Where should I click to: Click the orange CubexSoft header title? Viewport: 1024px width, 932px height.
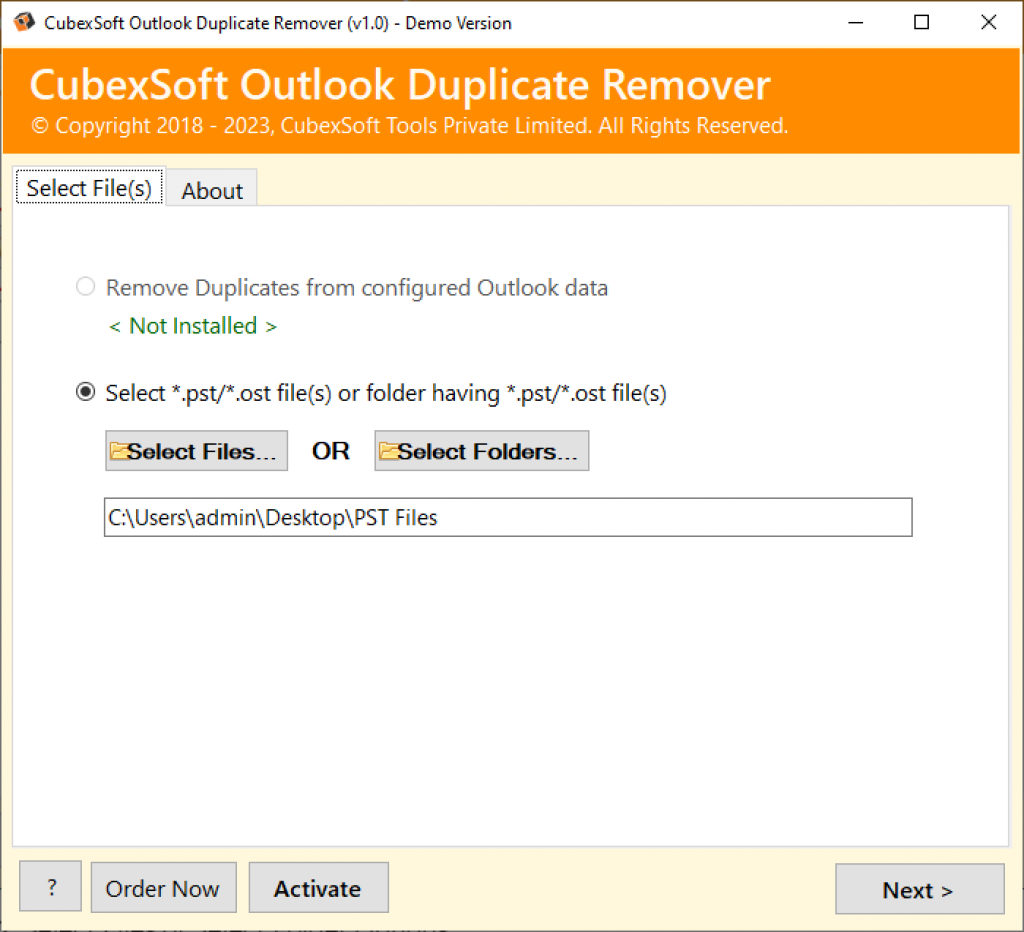click(400, 85)
